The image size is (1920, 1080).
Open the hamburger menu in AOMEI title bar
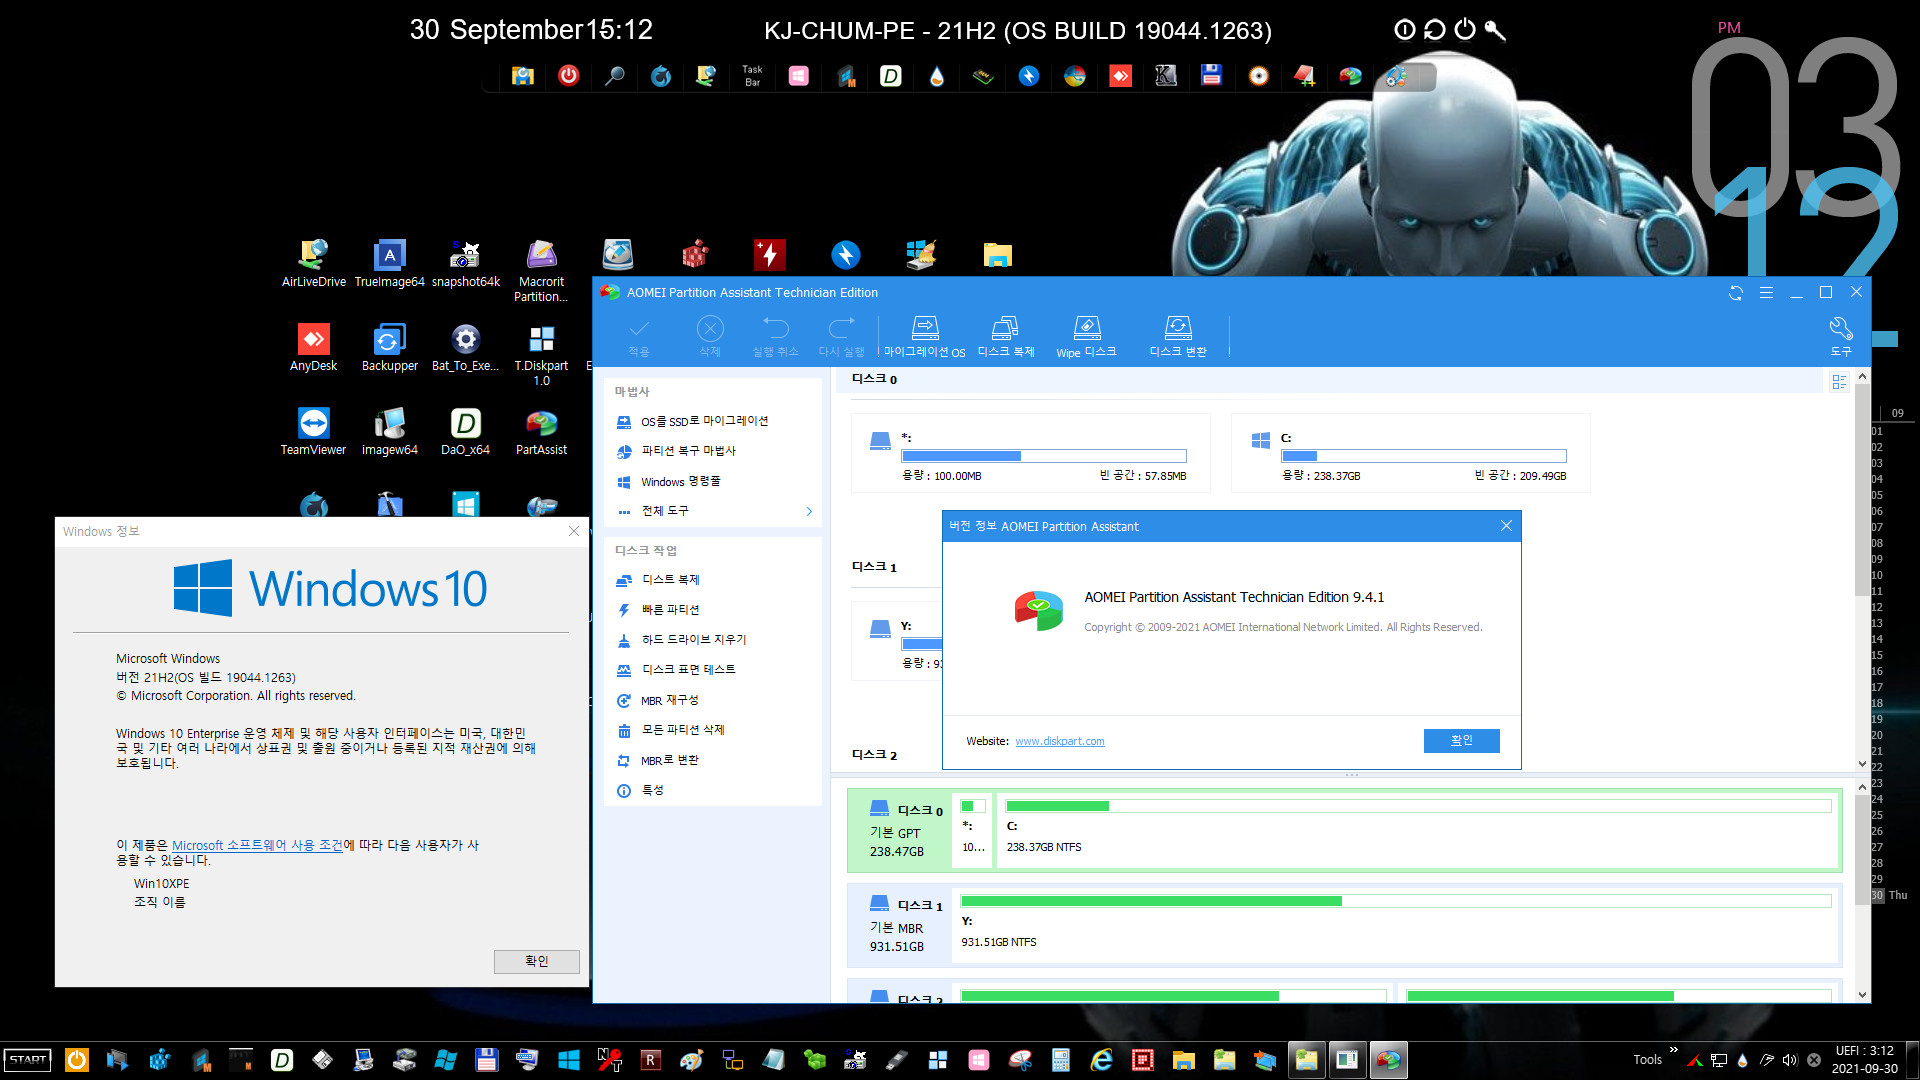(x=1766, y=292)
